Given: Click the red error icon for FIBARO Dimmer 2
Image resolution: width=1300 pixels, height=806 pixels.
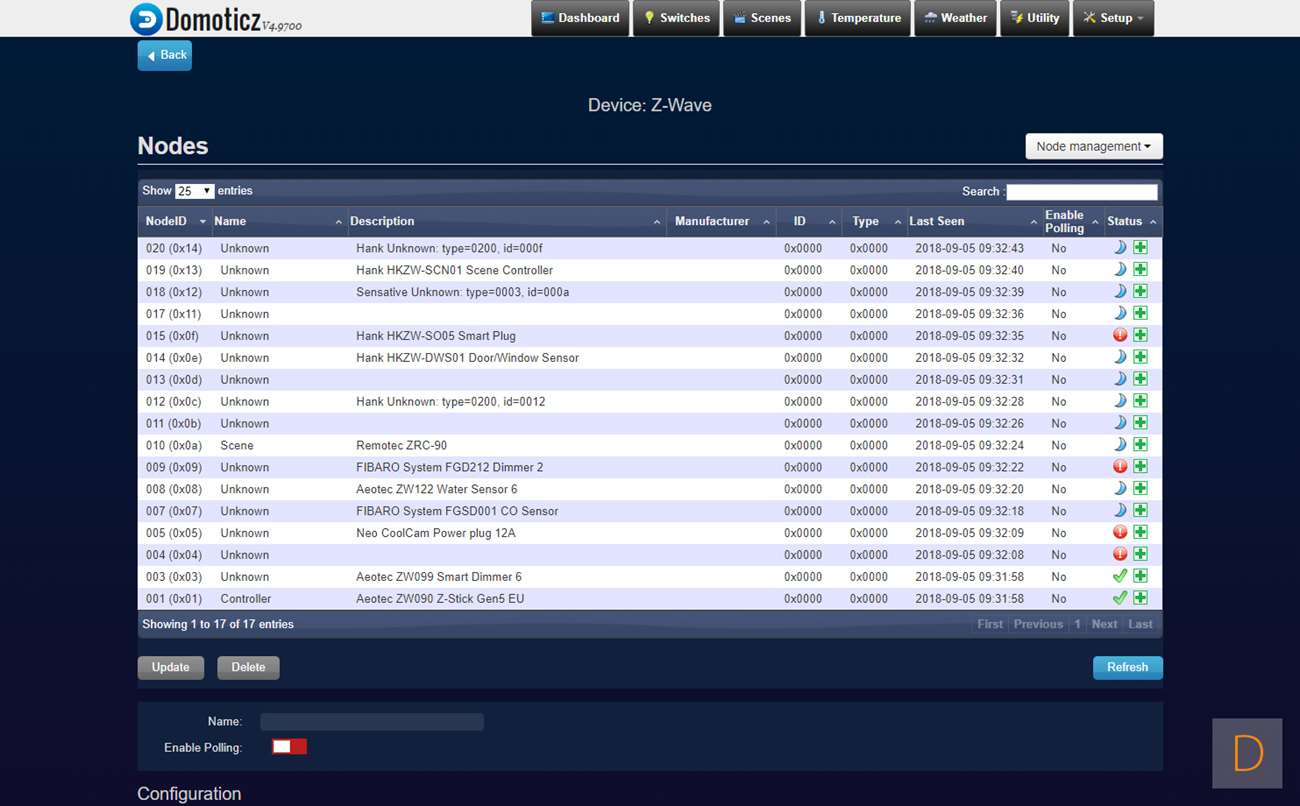Looking at the screenshot, I should click(x=1120, y=467).
